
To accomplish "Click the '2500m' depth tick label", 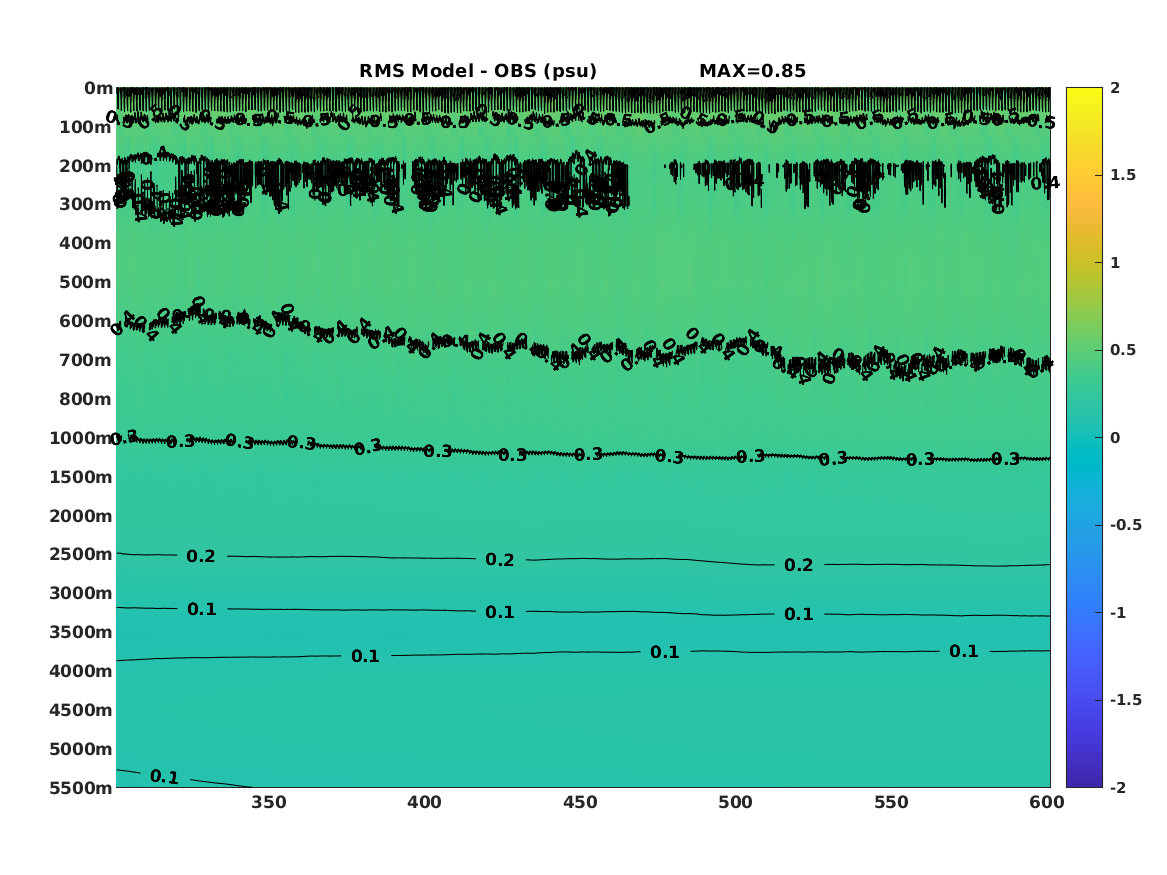I will pos(81,554).
